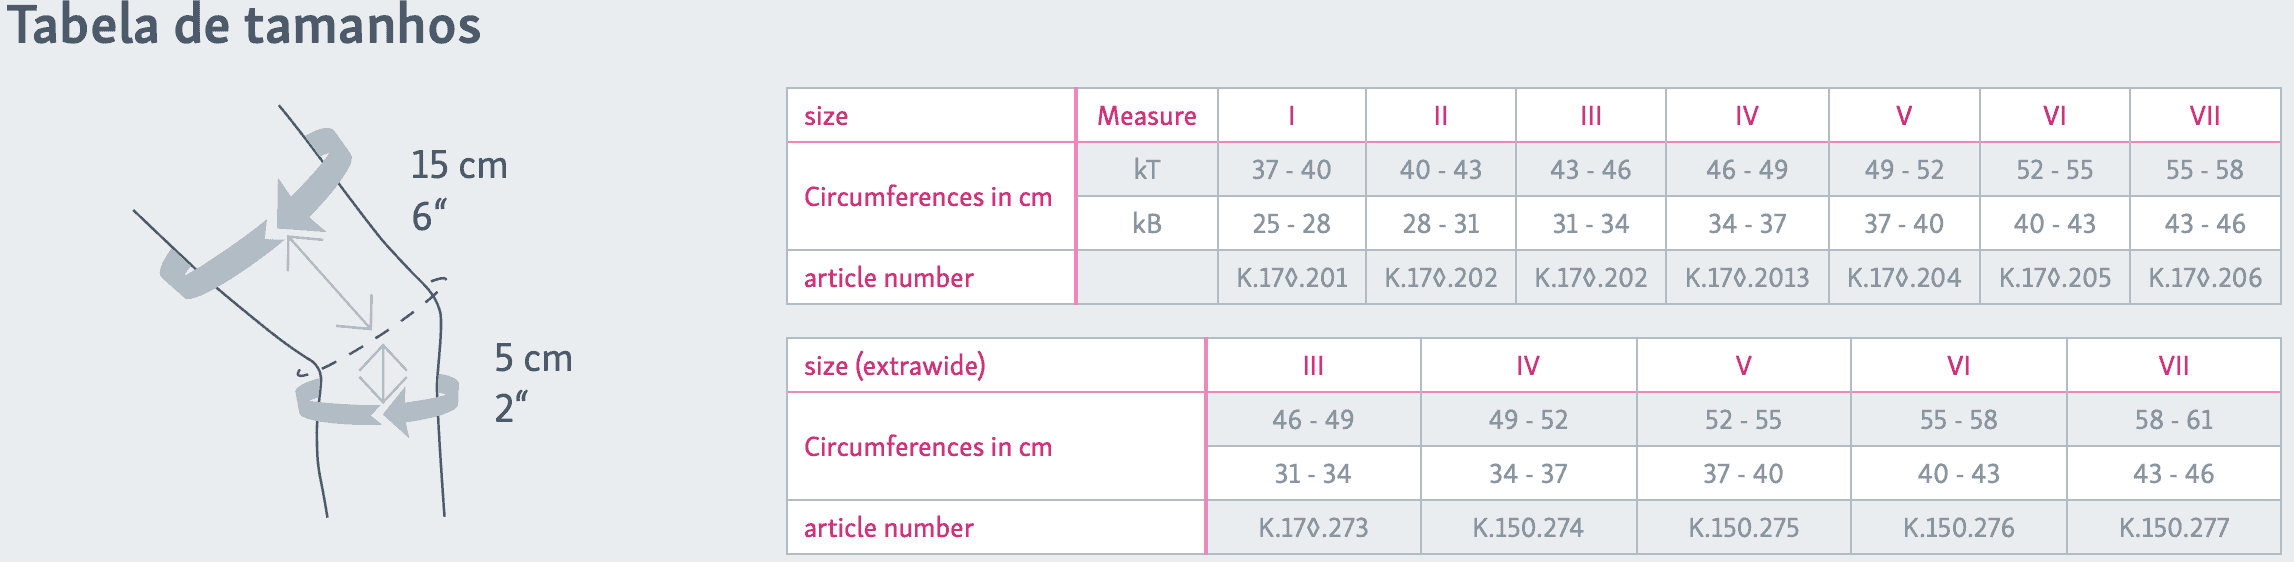Screen dimensions: 2294x562
Task: Select the size VII header in the top table
Action: [x=2204, y=116]
